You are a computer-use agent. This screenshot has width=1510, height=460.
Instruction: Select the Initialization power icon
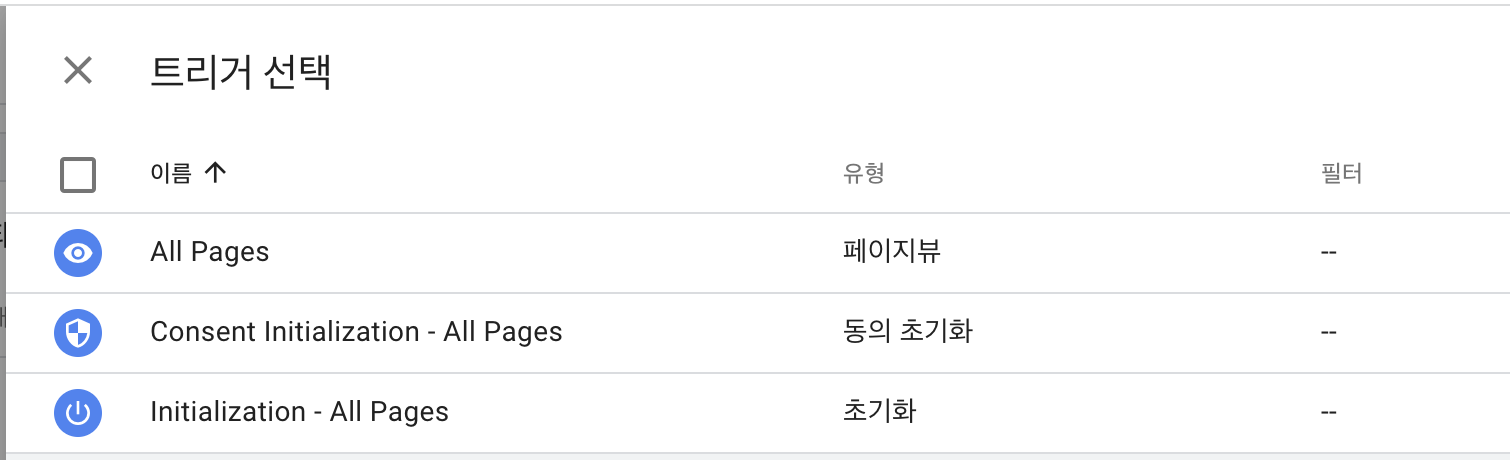coord(78,413)
